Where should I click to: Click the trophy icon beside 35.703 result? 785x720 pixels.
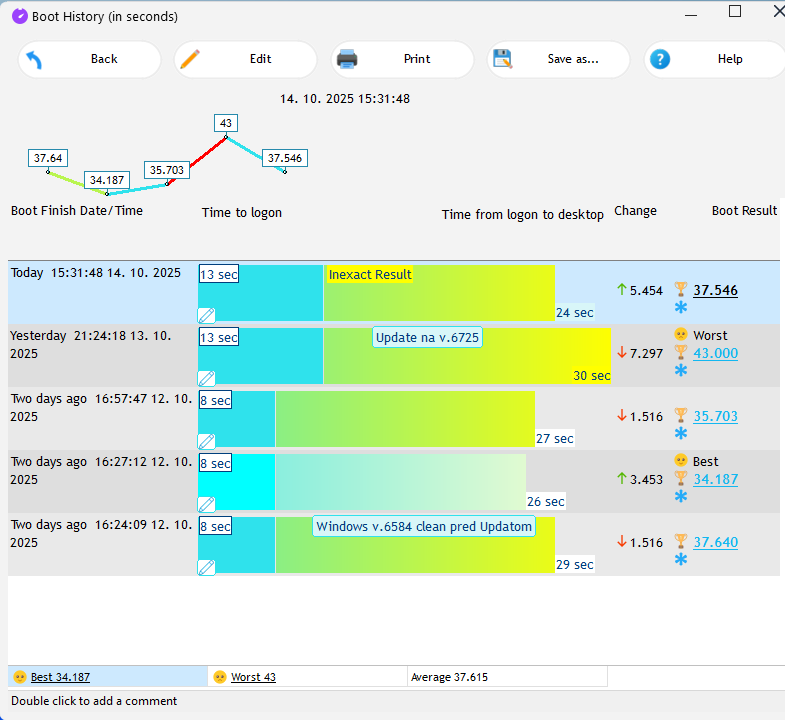tap(681, 416)
